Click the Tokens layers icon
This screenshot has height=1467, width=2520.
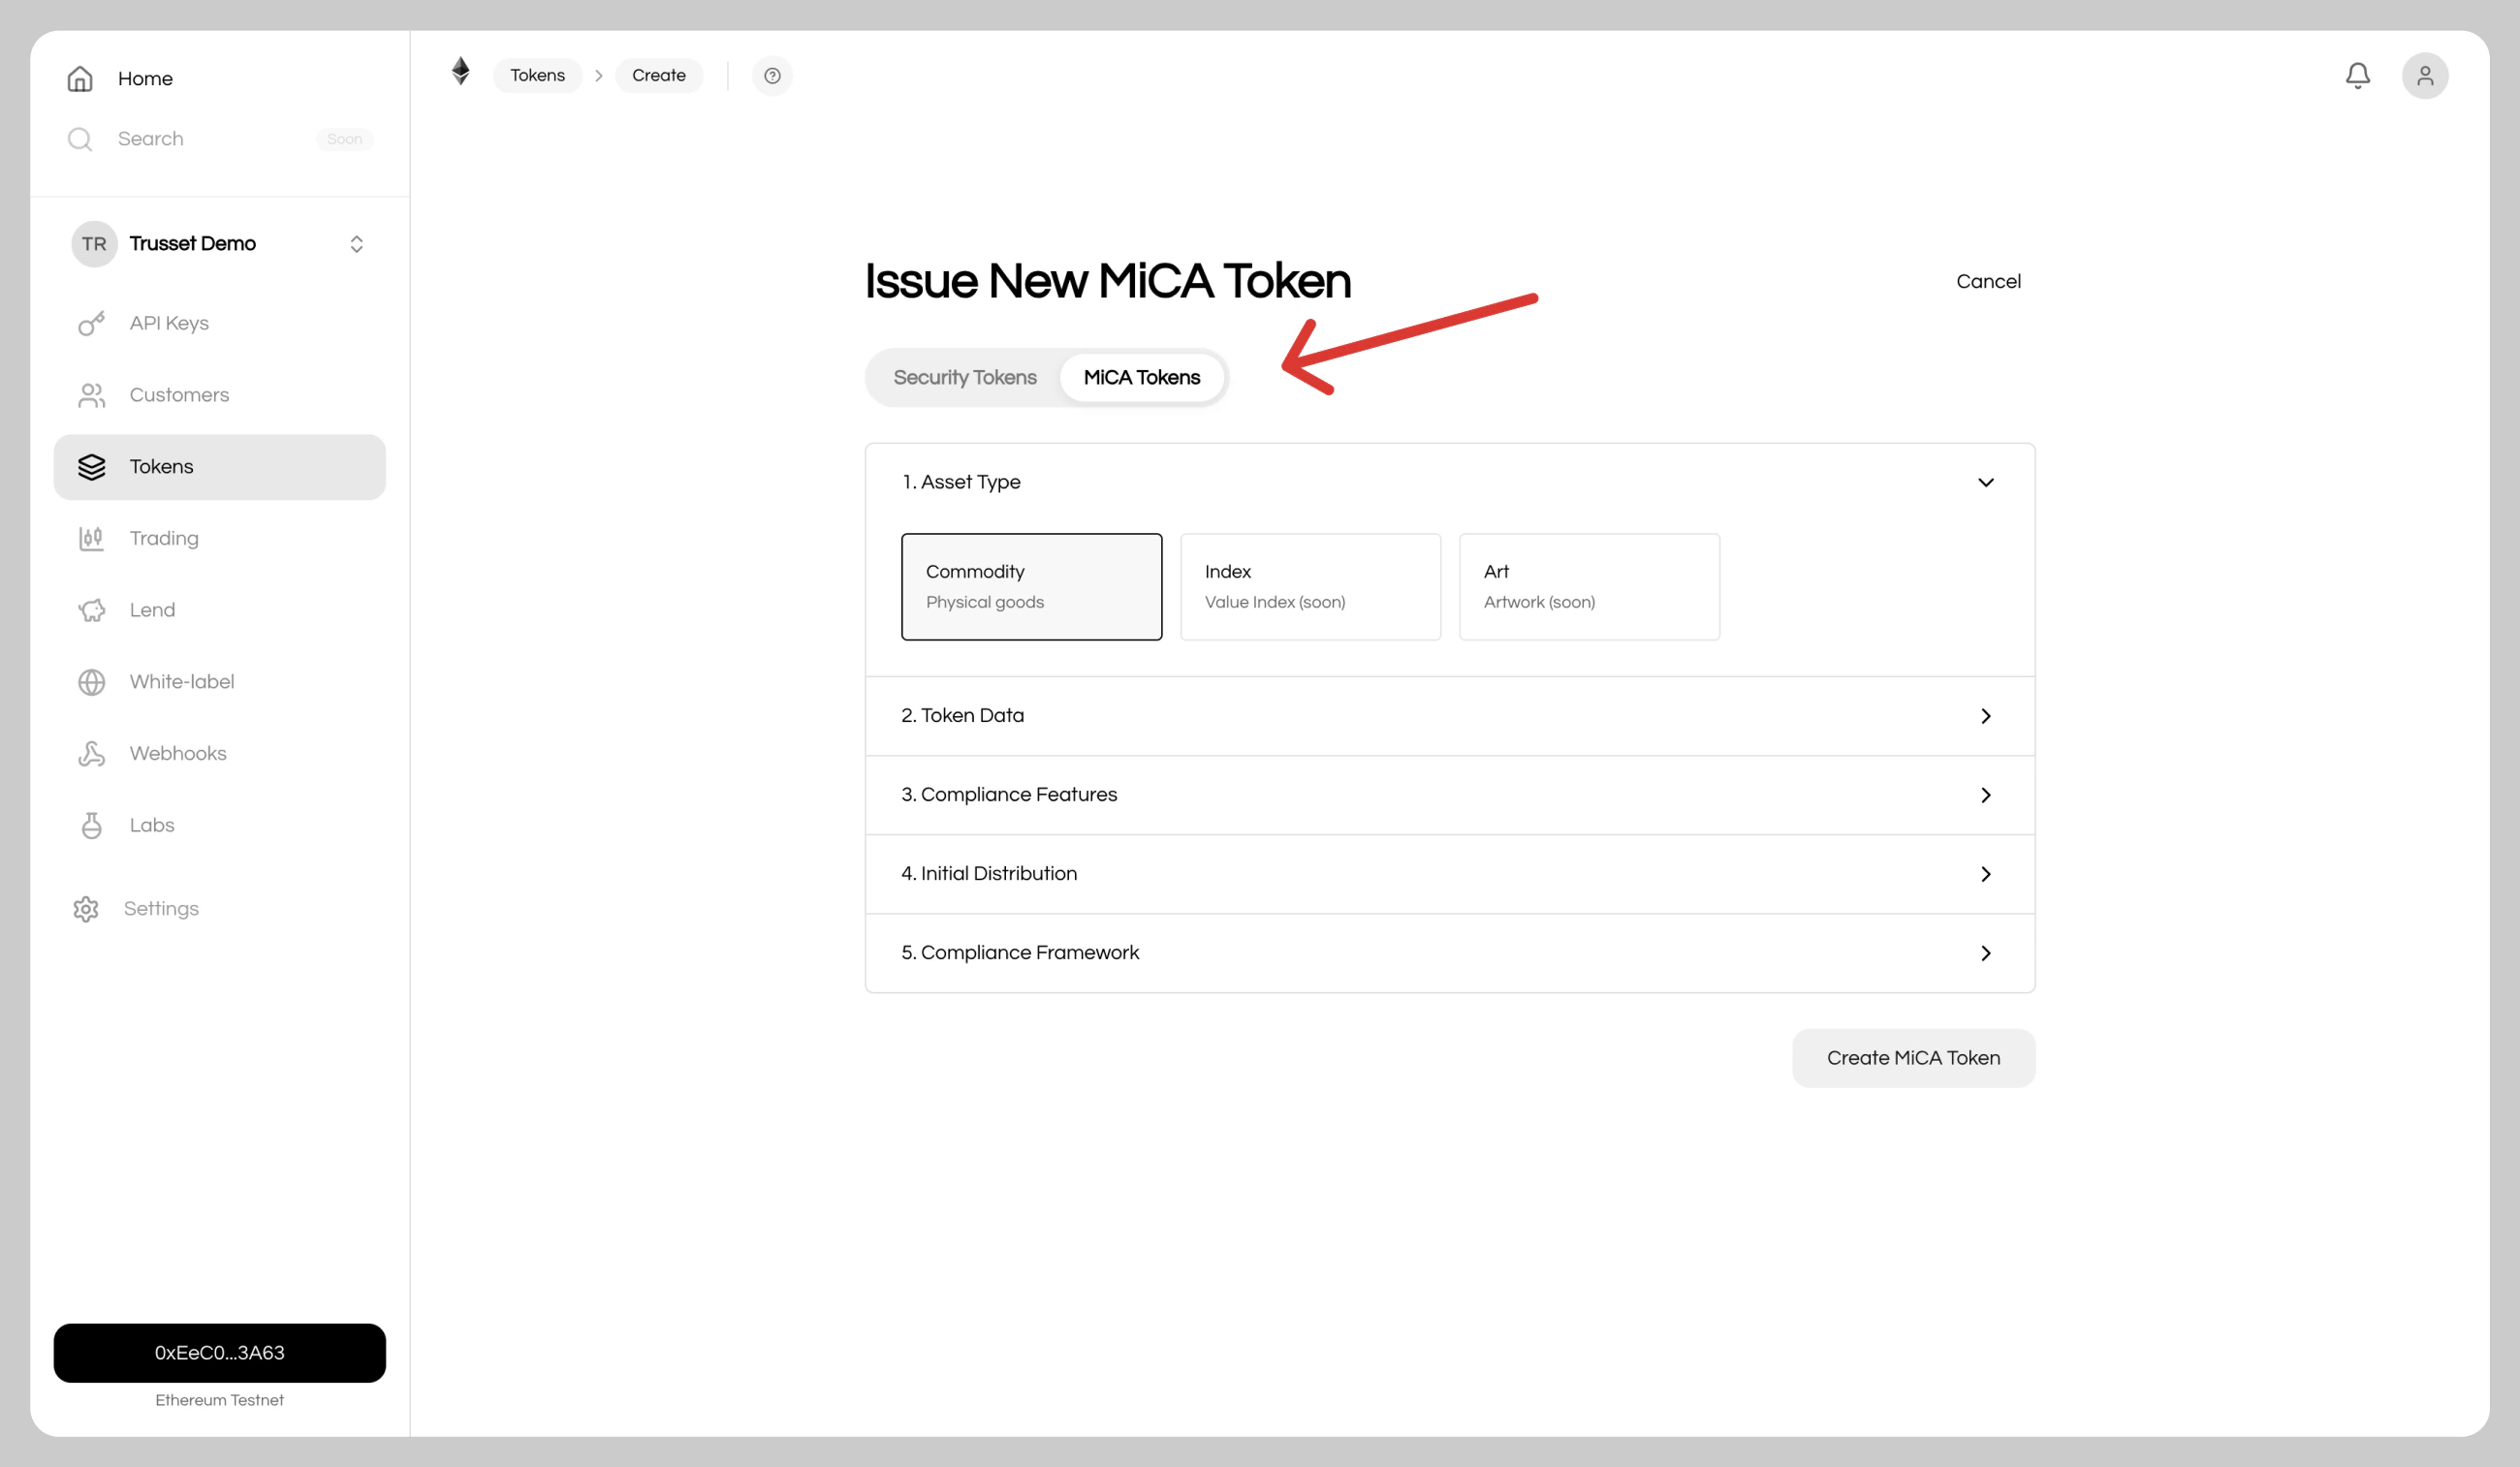point(92,467)
